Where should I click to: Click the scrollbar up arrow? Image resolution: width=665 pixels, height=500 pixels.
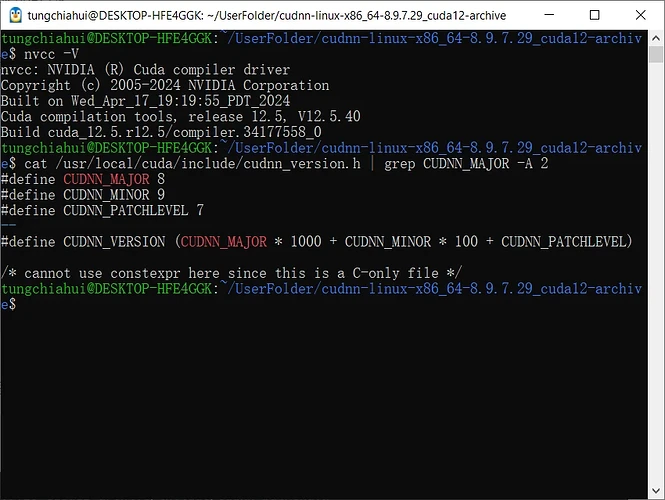point(654,39)
